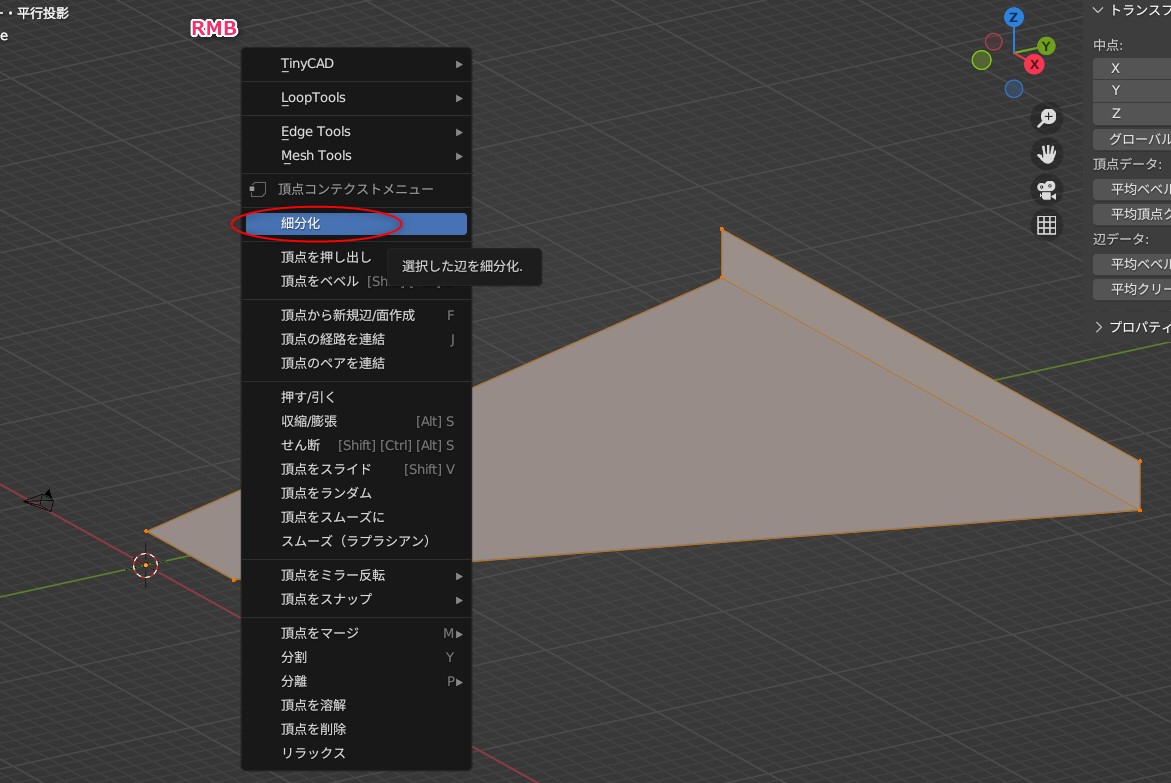Collapse the トランスフォーム panel
The image size is (1171, 783).
pos(1098,10)
